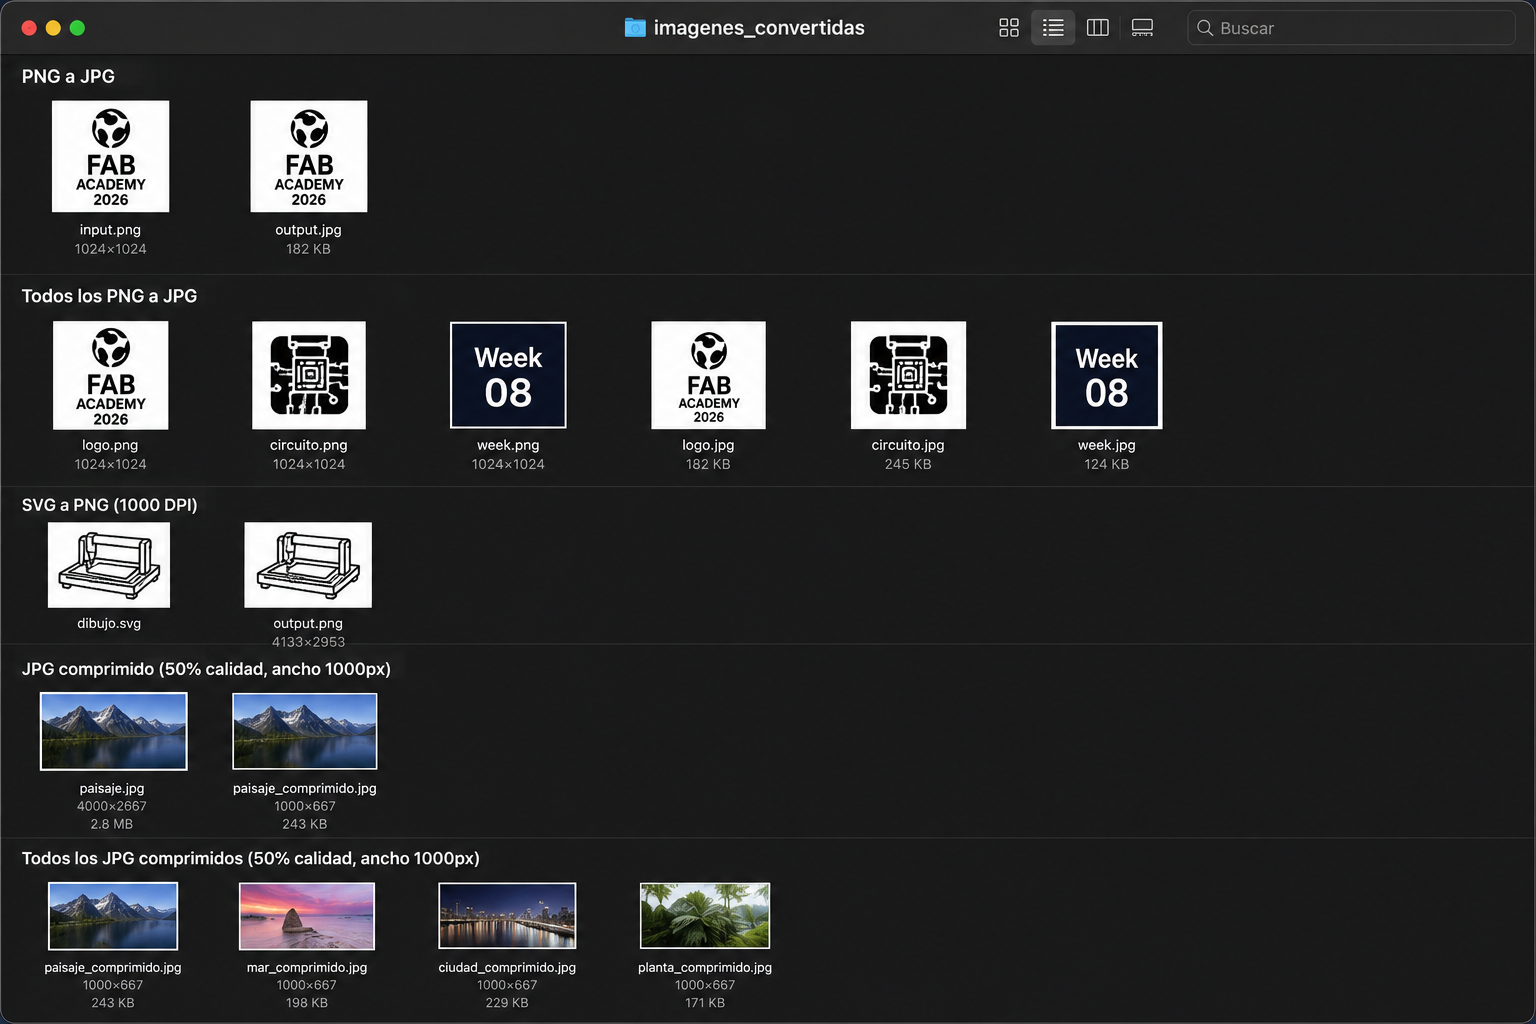The width and height of the screenshot is (1536, 1024).
Task: Switch to gallery view
Action: (x=1142, y=28)
